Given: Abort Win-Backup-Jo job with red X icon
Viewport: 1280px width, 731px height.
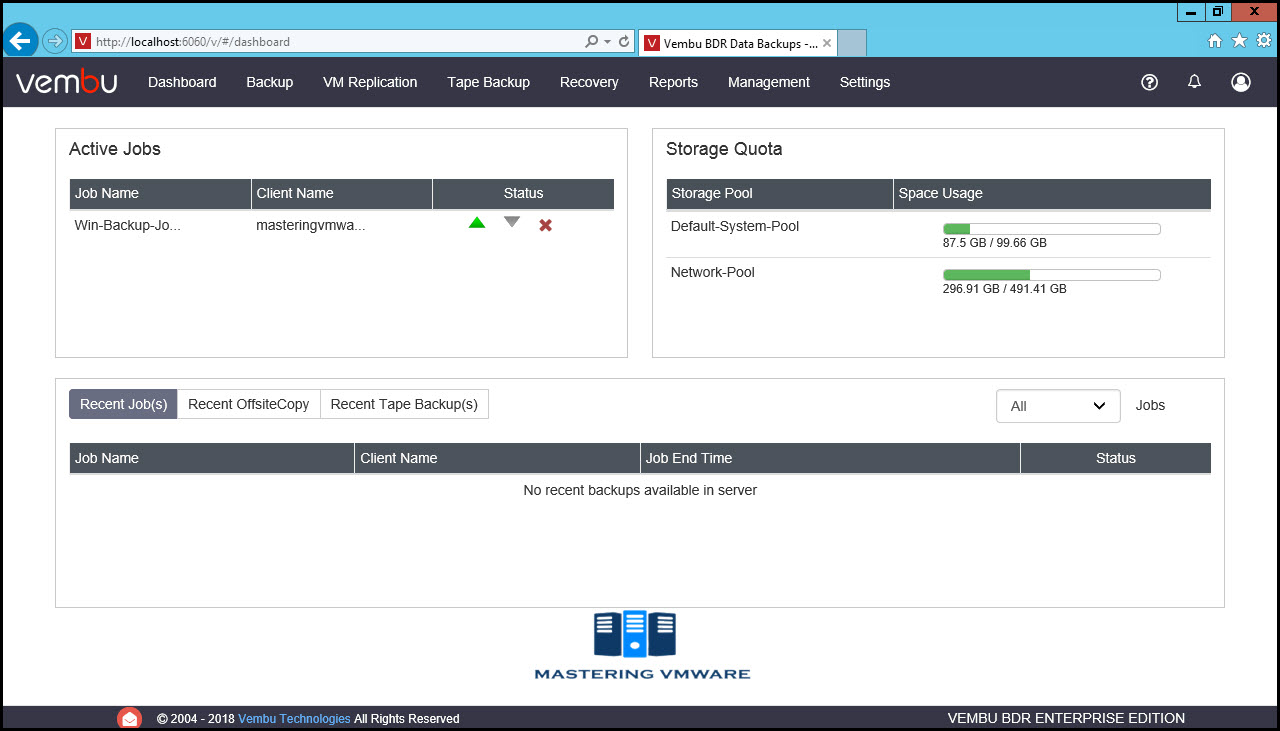Looking at the screenshot, I should tap(546, 225).
